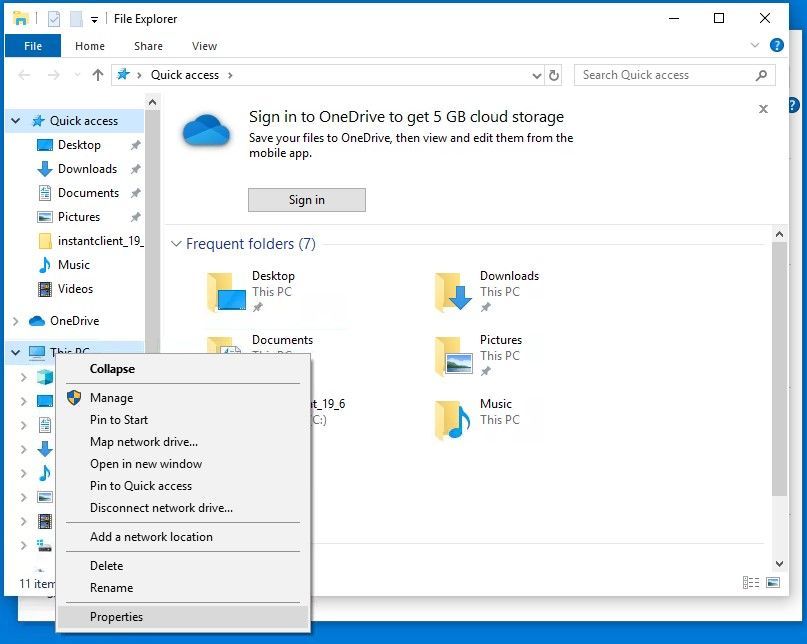807x644 pixels.
Task: Dismiss the OneDrive sign-in banner
Action: click(x=763, y=109)
